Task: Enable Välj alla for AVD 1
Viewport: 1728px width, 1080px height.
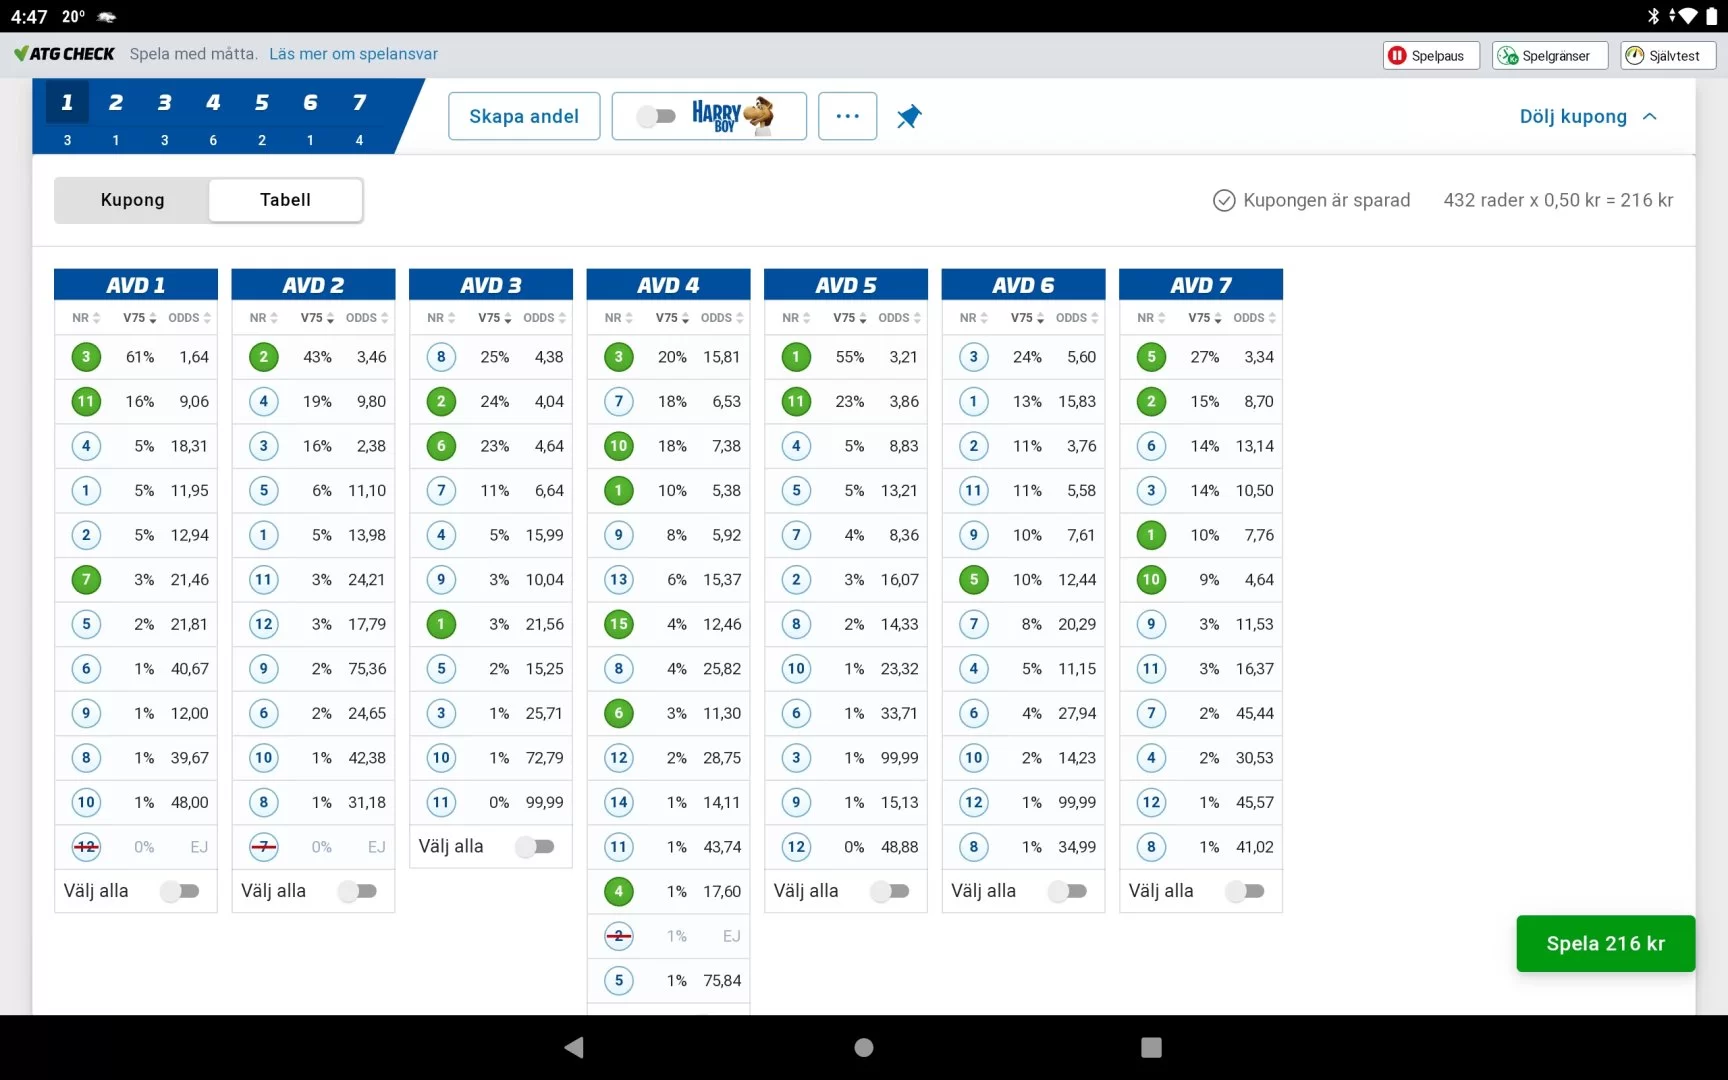Action: coord(181,891)
